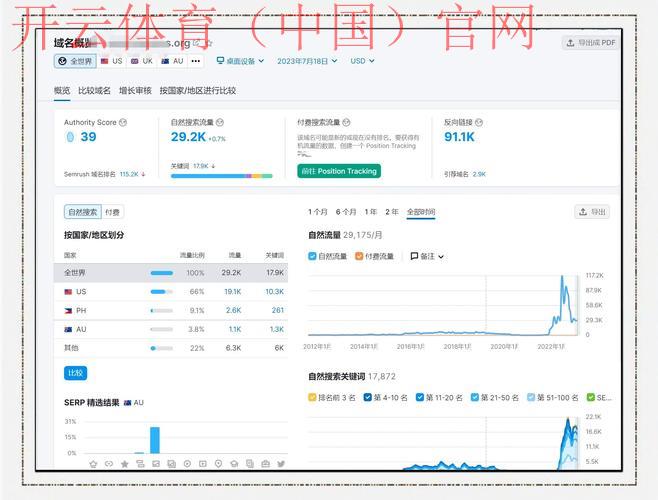658x500 pixels.
Task: Switch to the 按国家/地区进行比较 tab
Action: [x=198, y=90]
